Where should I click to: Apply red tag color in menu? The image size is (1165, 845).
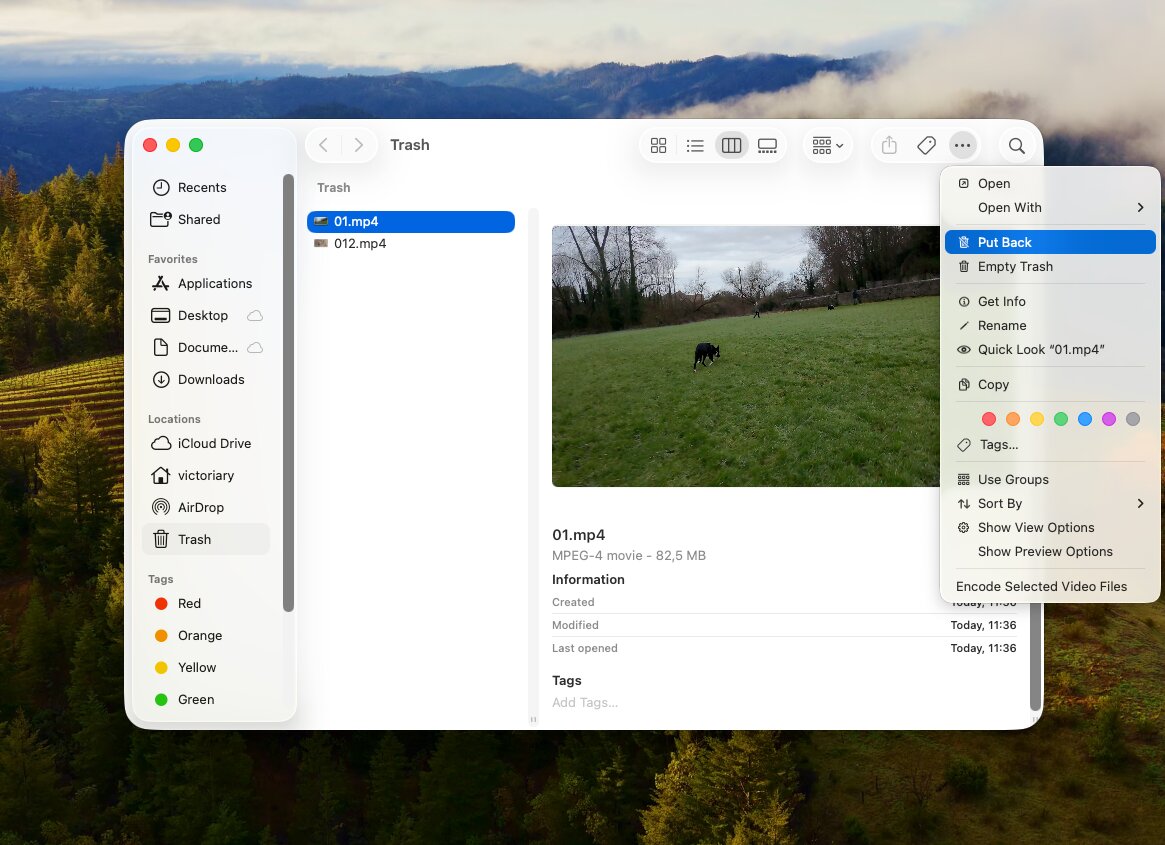[x=989, y=419]
